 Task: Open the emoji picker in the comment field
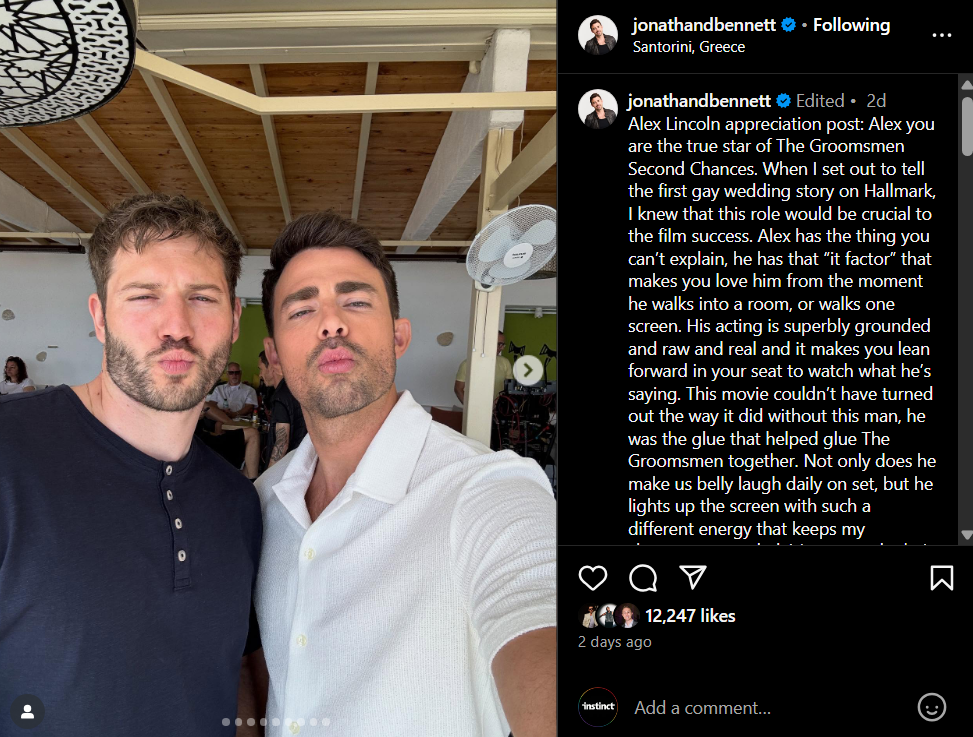tap(929, 707)
